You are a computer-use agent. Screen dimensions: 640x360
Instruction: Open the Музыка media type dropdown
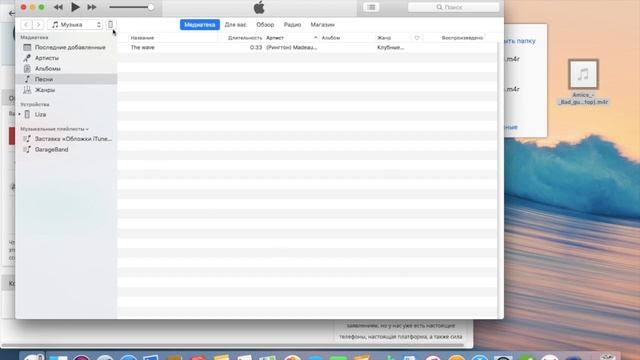[75, 24]
